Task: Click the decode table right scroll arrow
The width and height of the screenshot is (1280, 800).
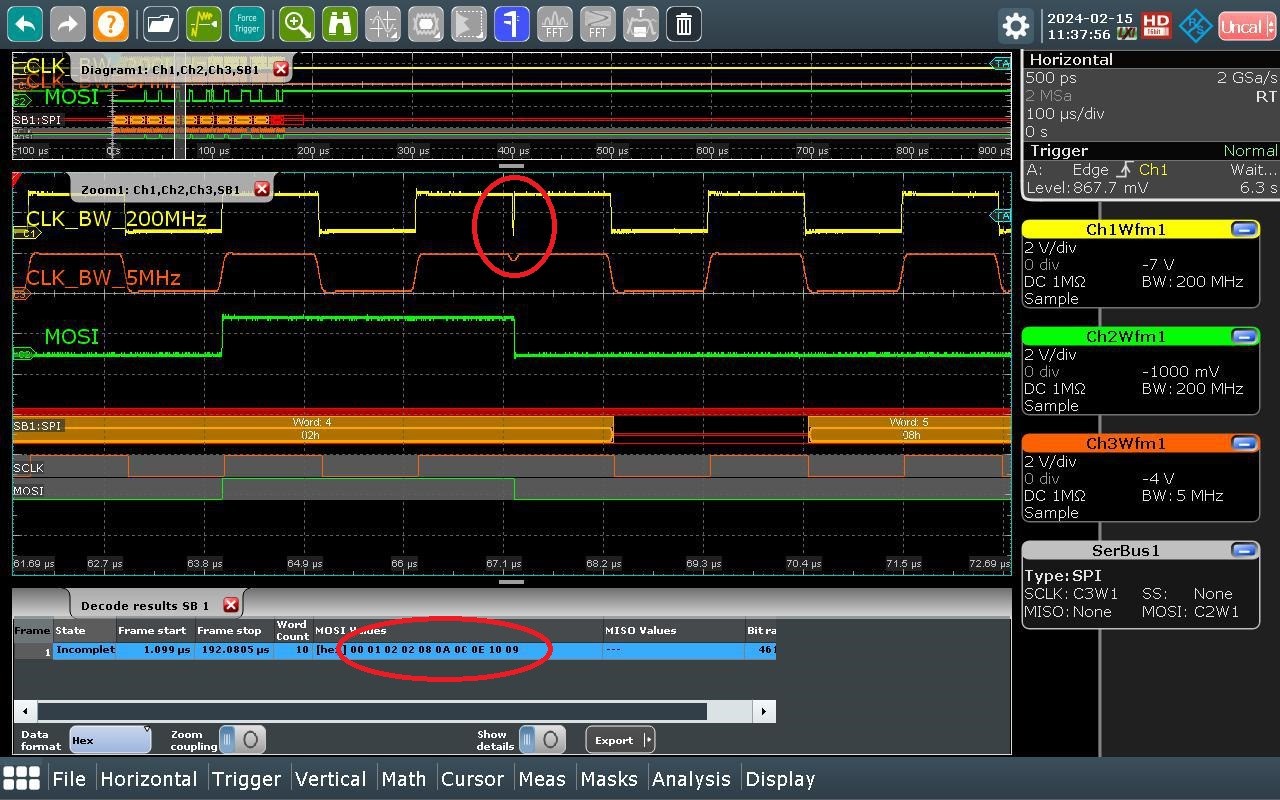Action: coord(764,711)
